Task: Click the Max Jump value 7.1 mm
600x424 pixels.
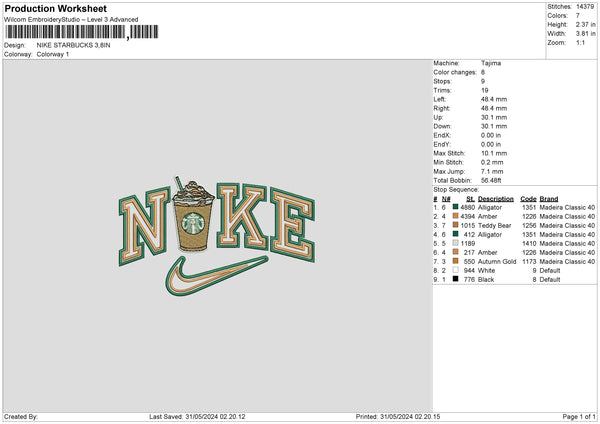Action: point(492,171)
